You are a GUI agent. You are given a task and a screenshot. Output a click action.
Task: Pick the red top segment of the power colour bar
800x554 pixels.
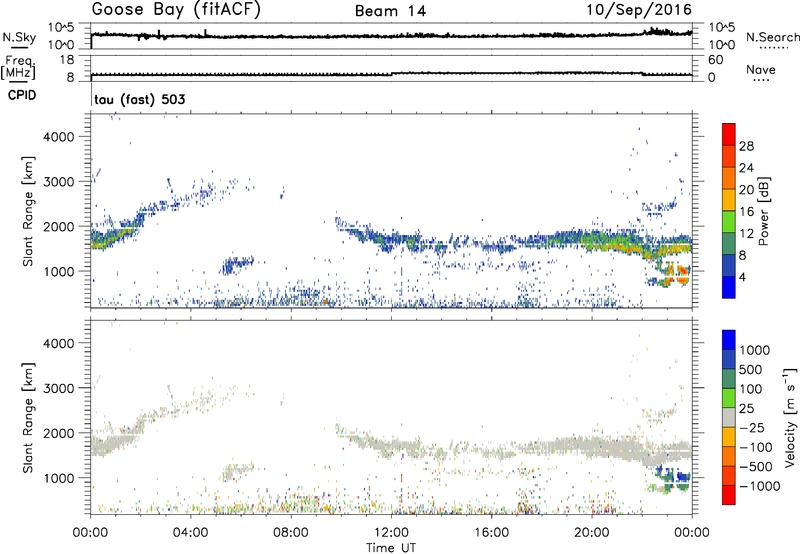(x=729, y=134)
